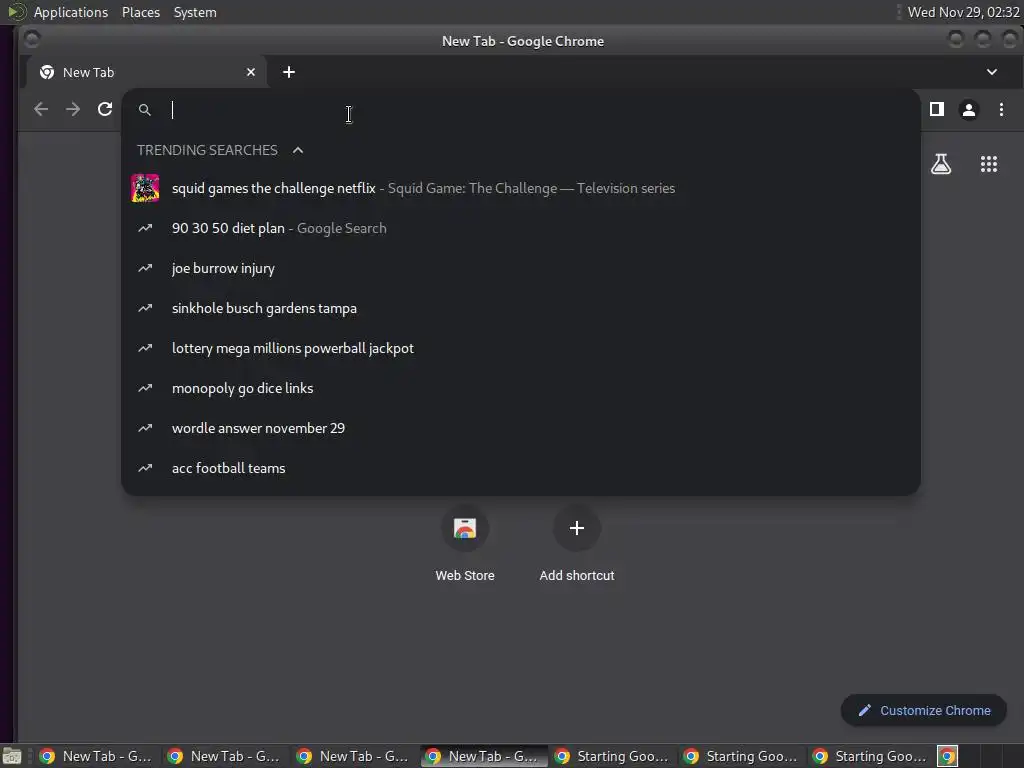Open the Google apps grid
The height and width of the screenshot is (768, 1024).
[989, 164]
